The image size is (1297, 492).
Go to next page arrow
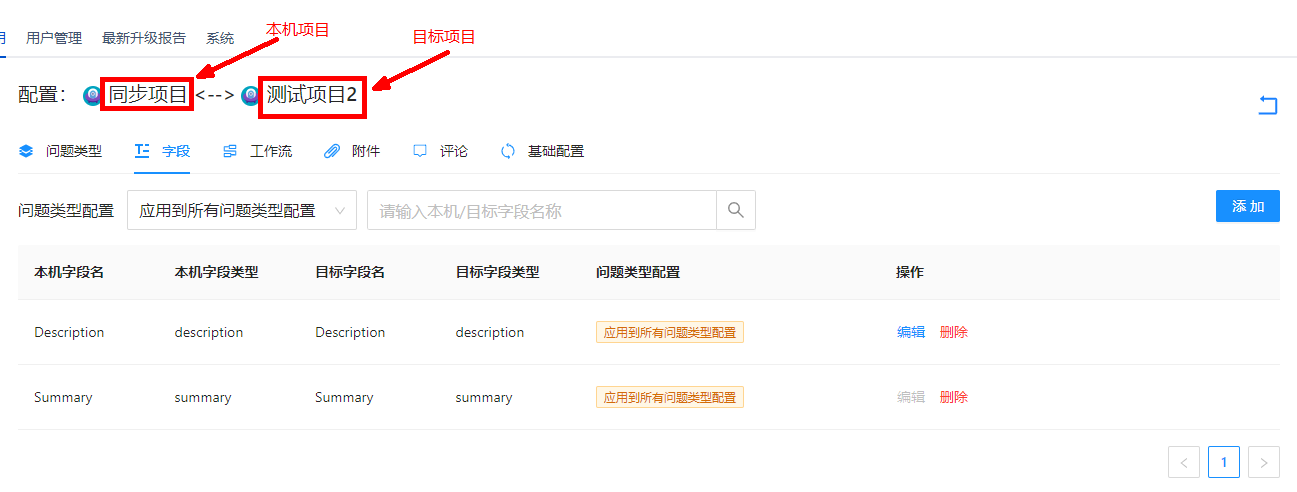tap(1264, 462)
